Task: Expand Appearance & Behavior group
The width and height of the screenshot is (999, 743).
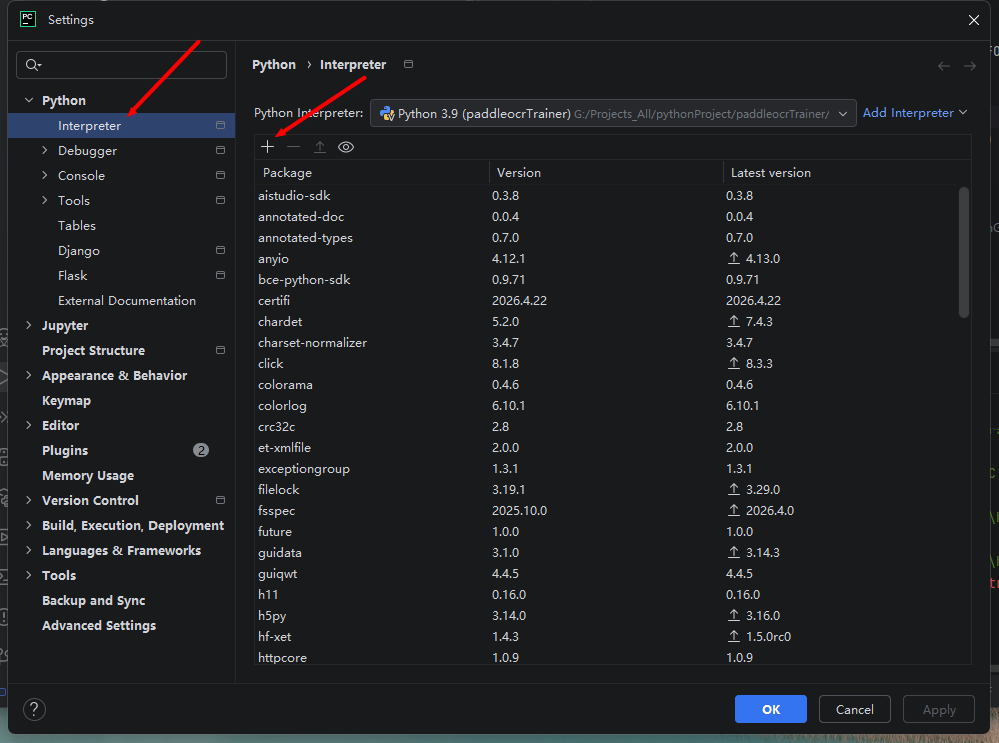Action: [x=29, y=375]
